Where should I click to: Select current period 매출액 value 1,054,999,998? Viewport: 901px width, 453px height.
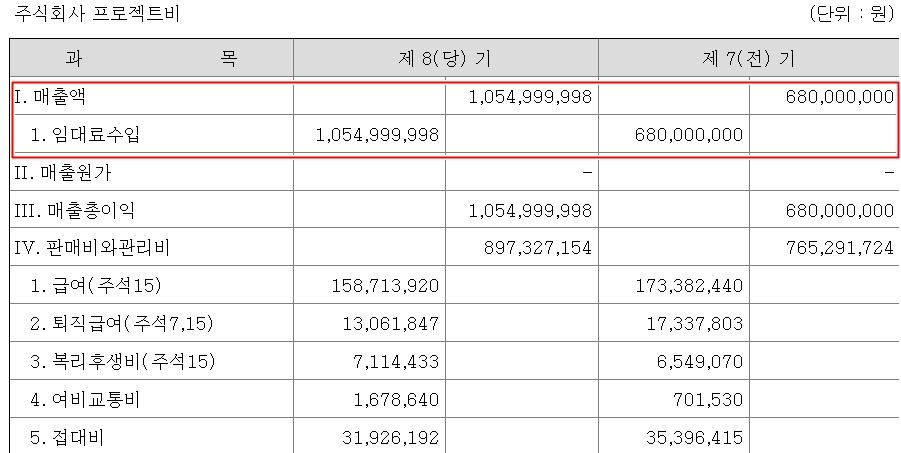530,97
